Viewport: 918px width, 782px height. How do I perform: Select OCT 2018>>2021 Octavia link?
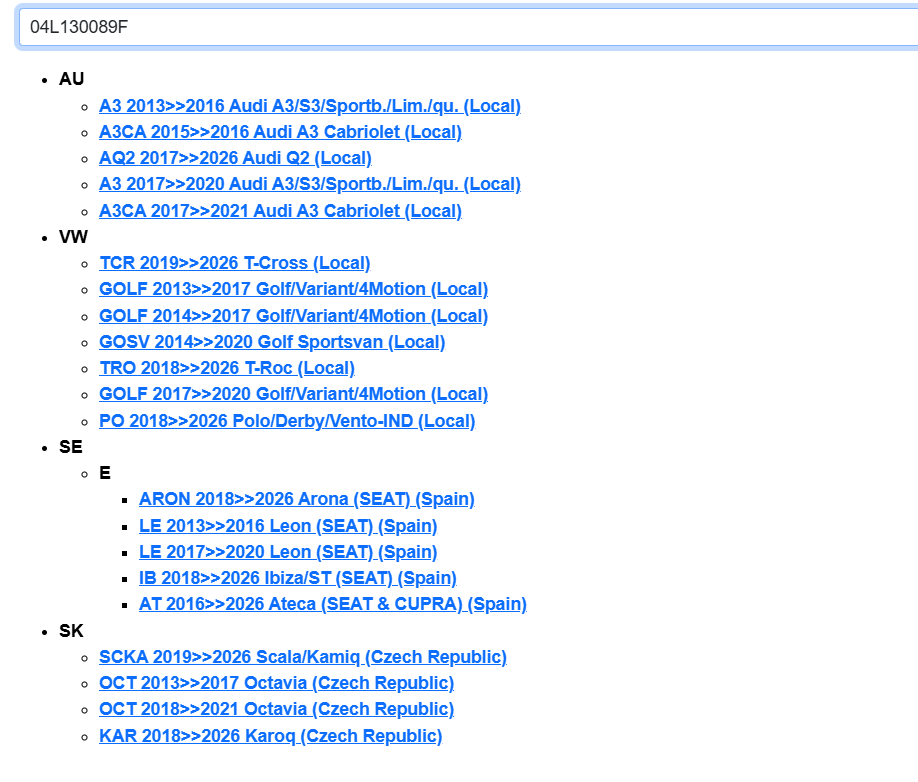pos(276,709)
